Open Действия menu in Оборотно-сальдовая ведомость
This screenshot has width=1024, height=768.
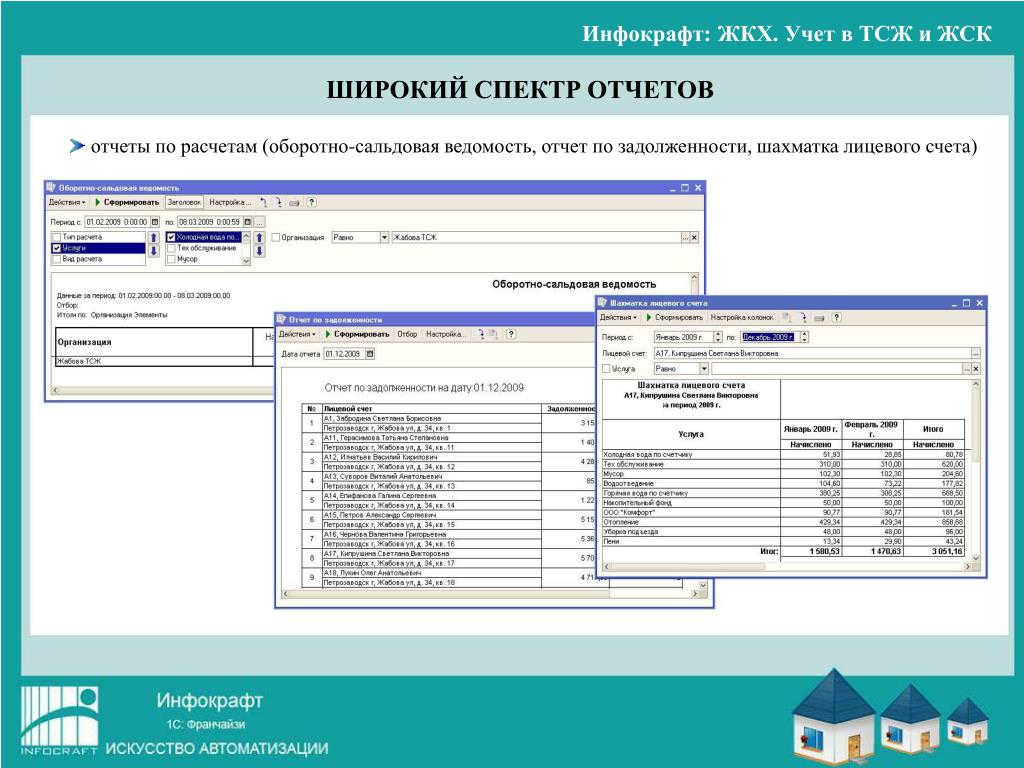coord(67,202)
